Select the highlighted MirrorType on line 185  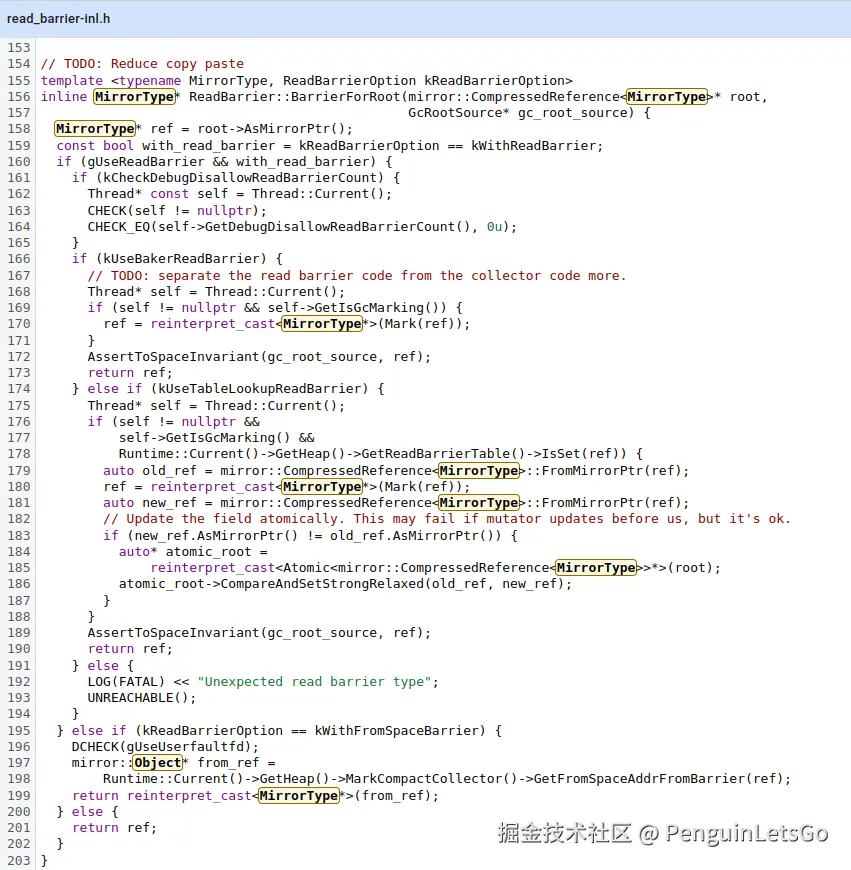[597, 567]
